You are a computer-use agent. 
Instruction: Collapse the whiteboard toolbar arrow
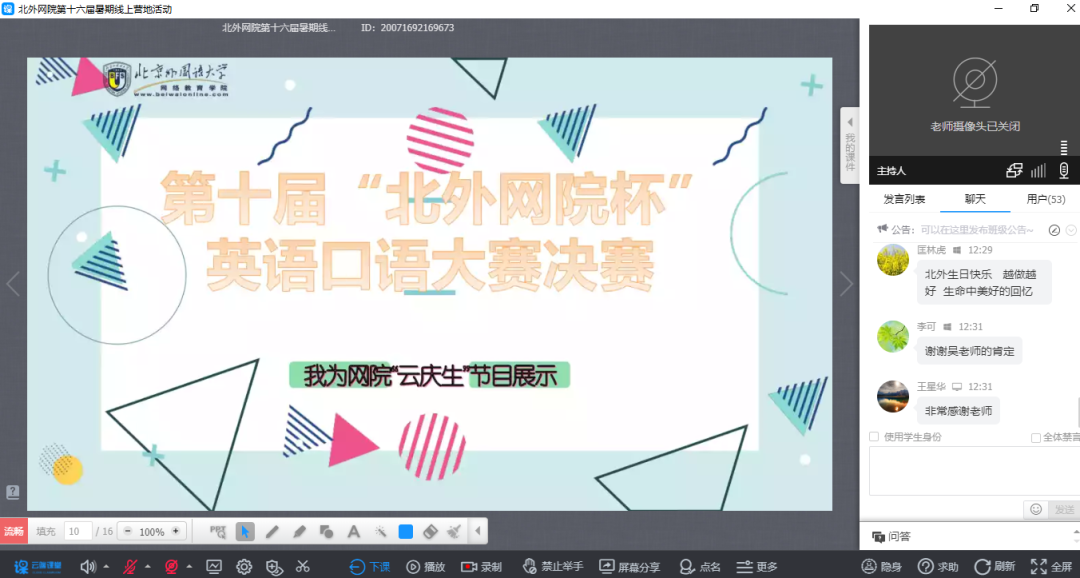pos(478,531)
